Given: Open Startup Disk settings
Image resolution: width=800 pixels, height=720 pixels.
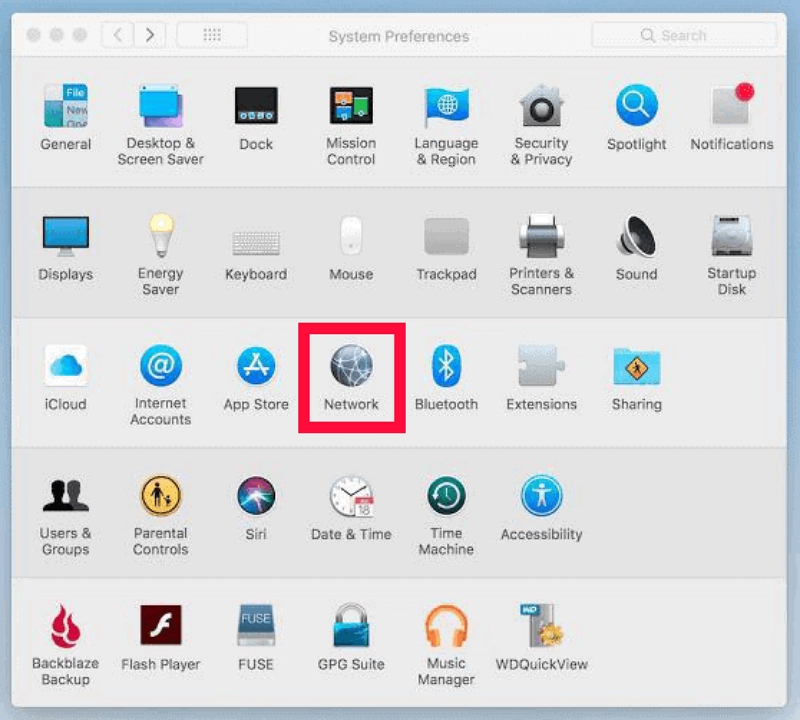Looking at the screenshot, I should click(732, 255).
